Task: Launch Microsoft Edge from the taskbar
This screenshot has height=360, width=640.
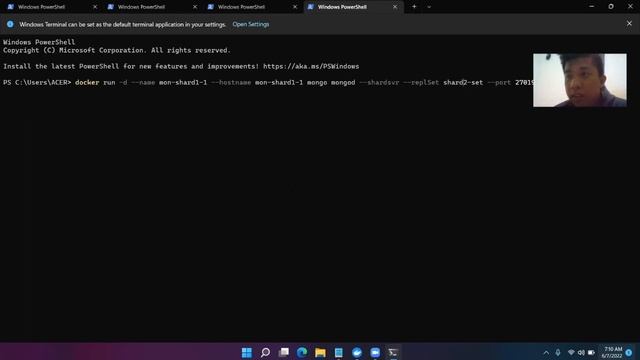Action: click(x=302, y=352)
